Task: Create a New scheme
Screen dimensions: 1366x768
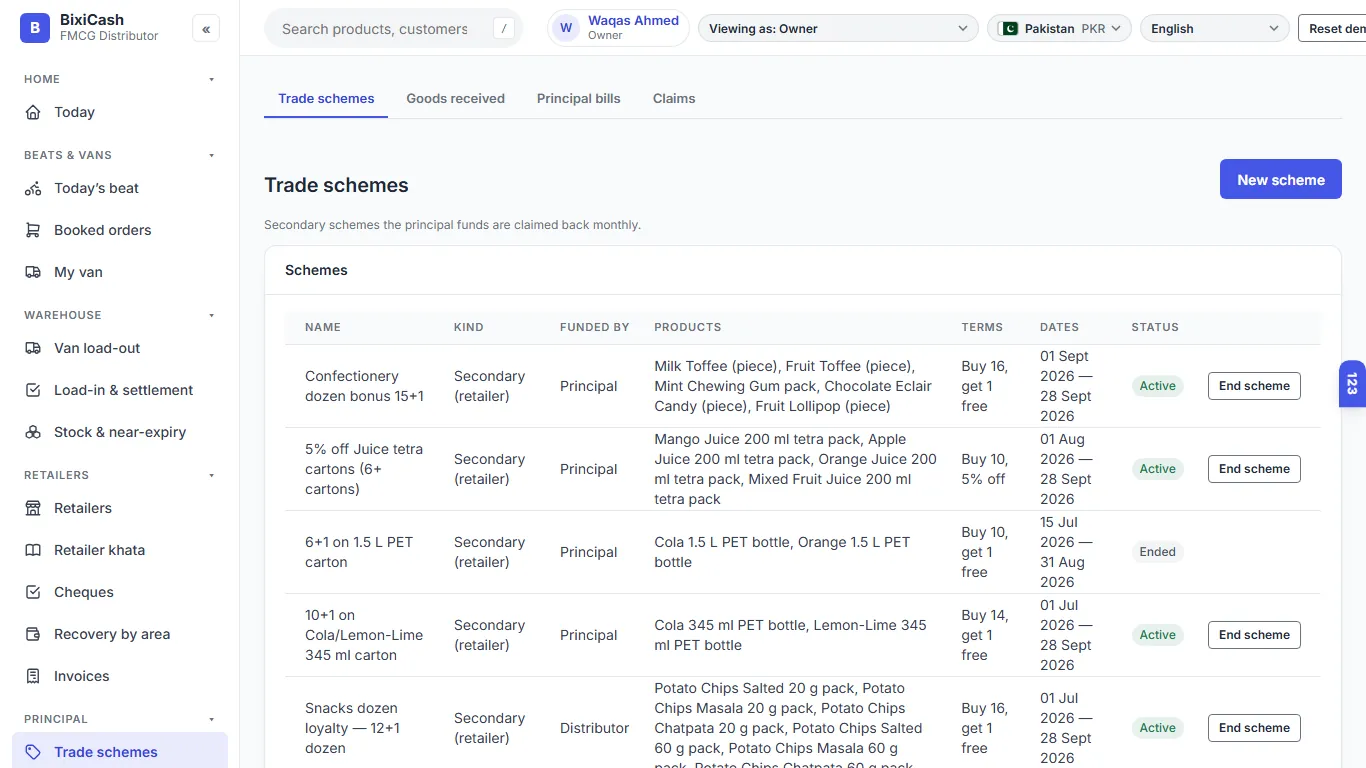Action: (1280, 180)
